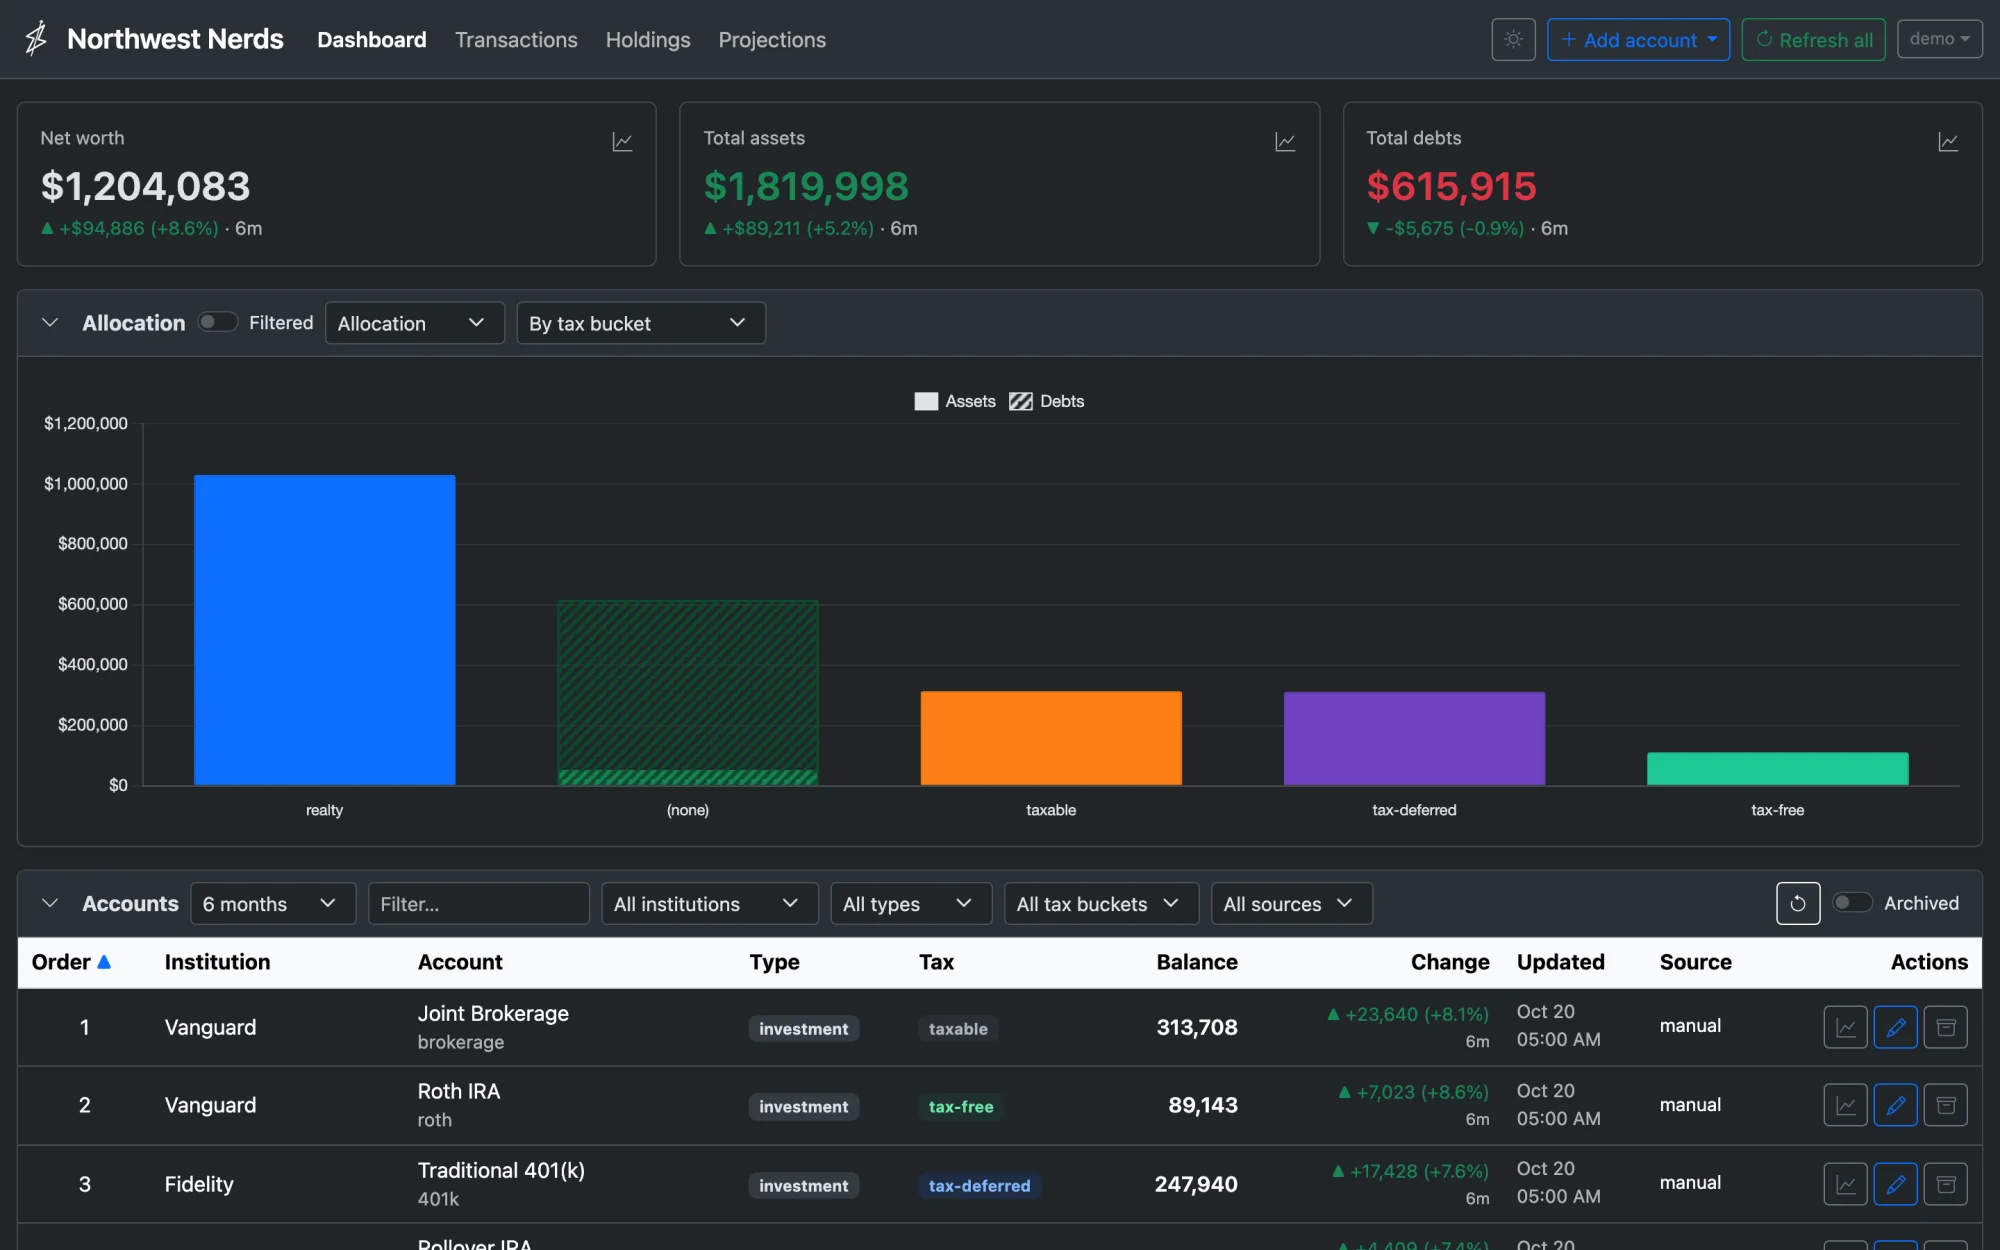Toggle the Archived accounts switch
This screenshot has width=2000, height=1250.
point(1852,903)
